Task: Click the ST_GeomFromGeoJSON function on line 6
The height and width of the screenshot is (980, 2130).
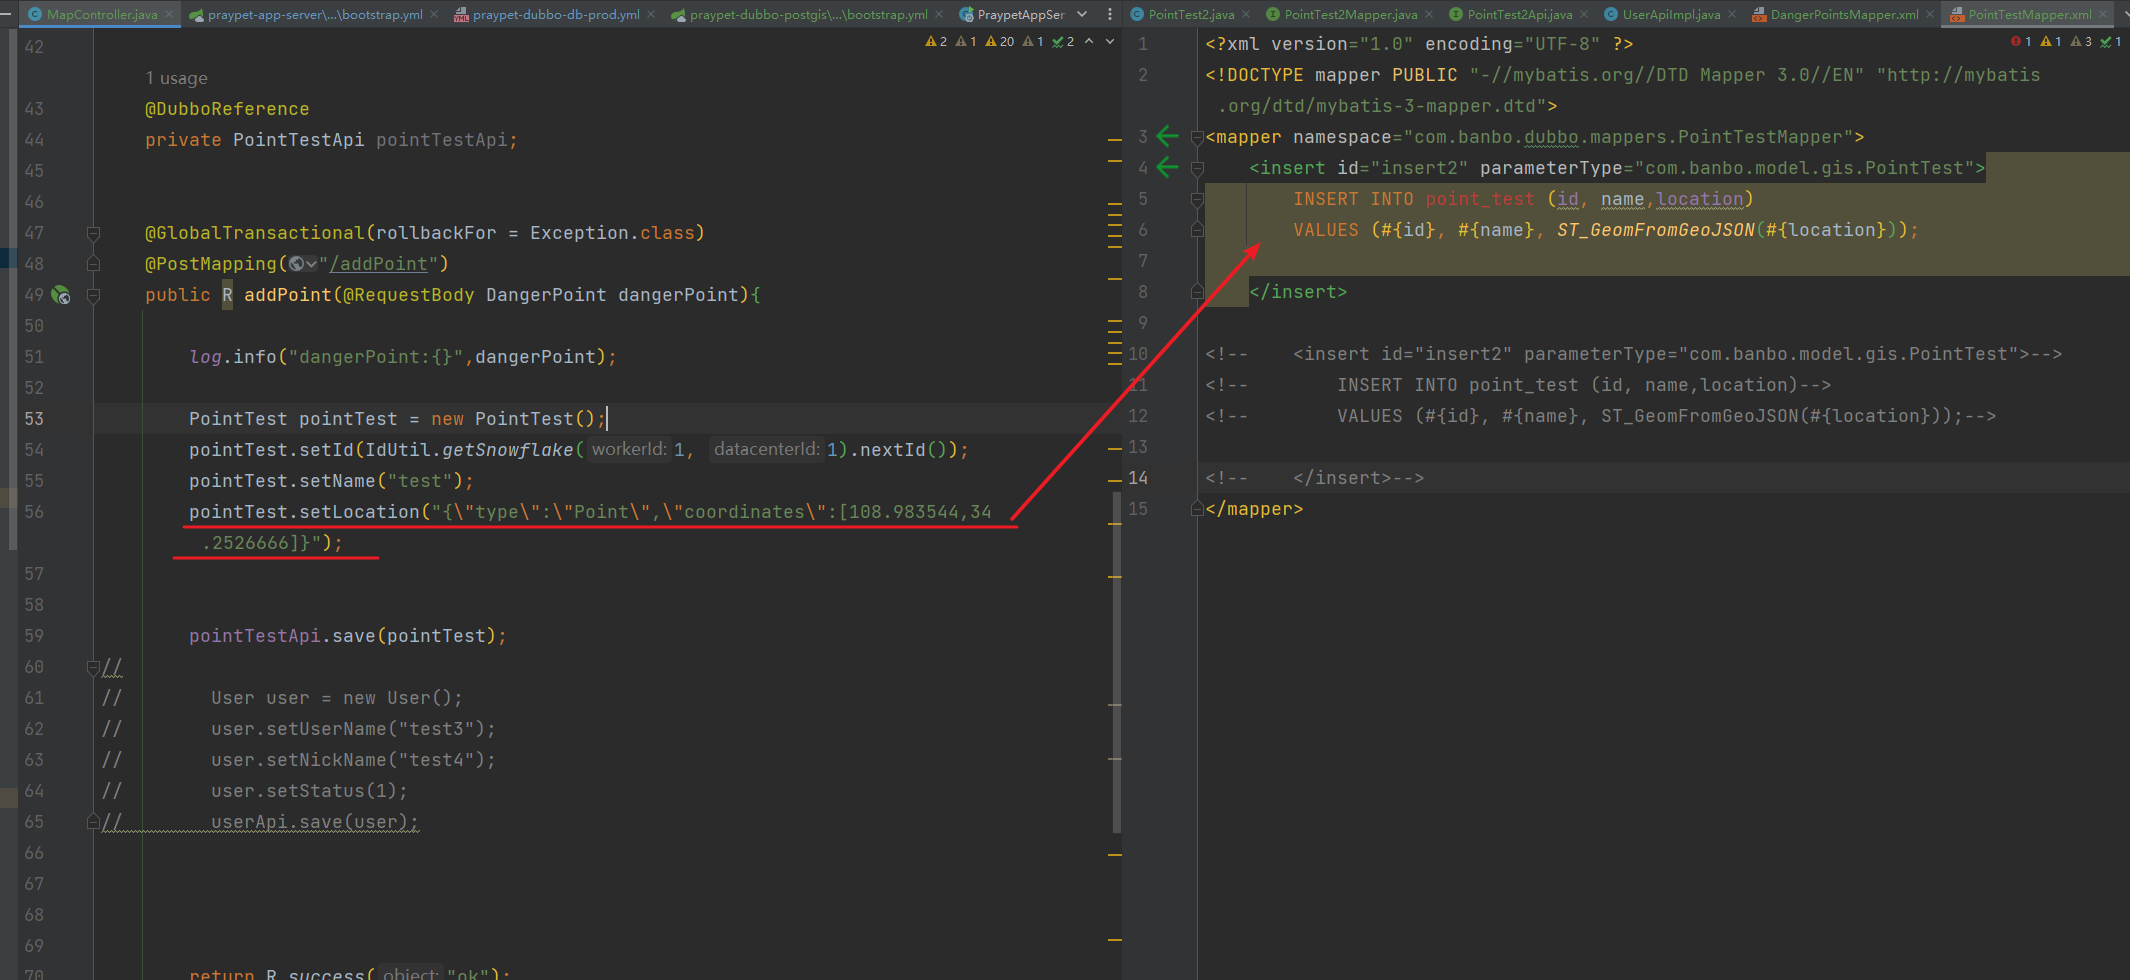Action: (x=1655, y=230)
